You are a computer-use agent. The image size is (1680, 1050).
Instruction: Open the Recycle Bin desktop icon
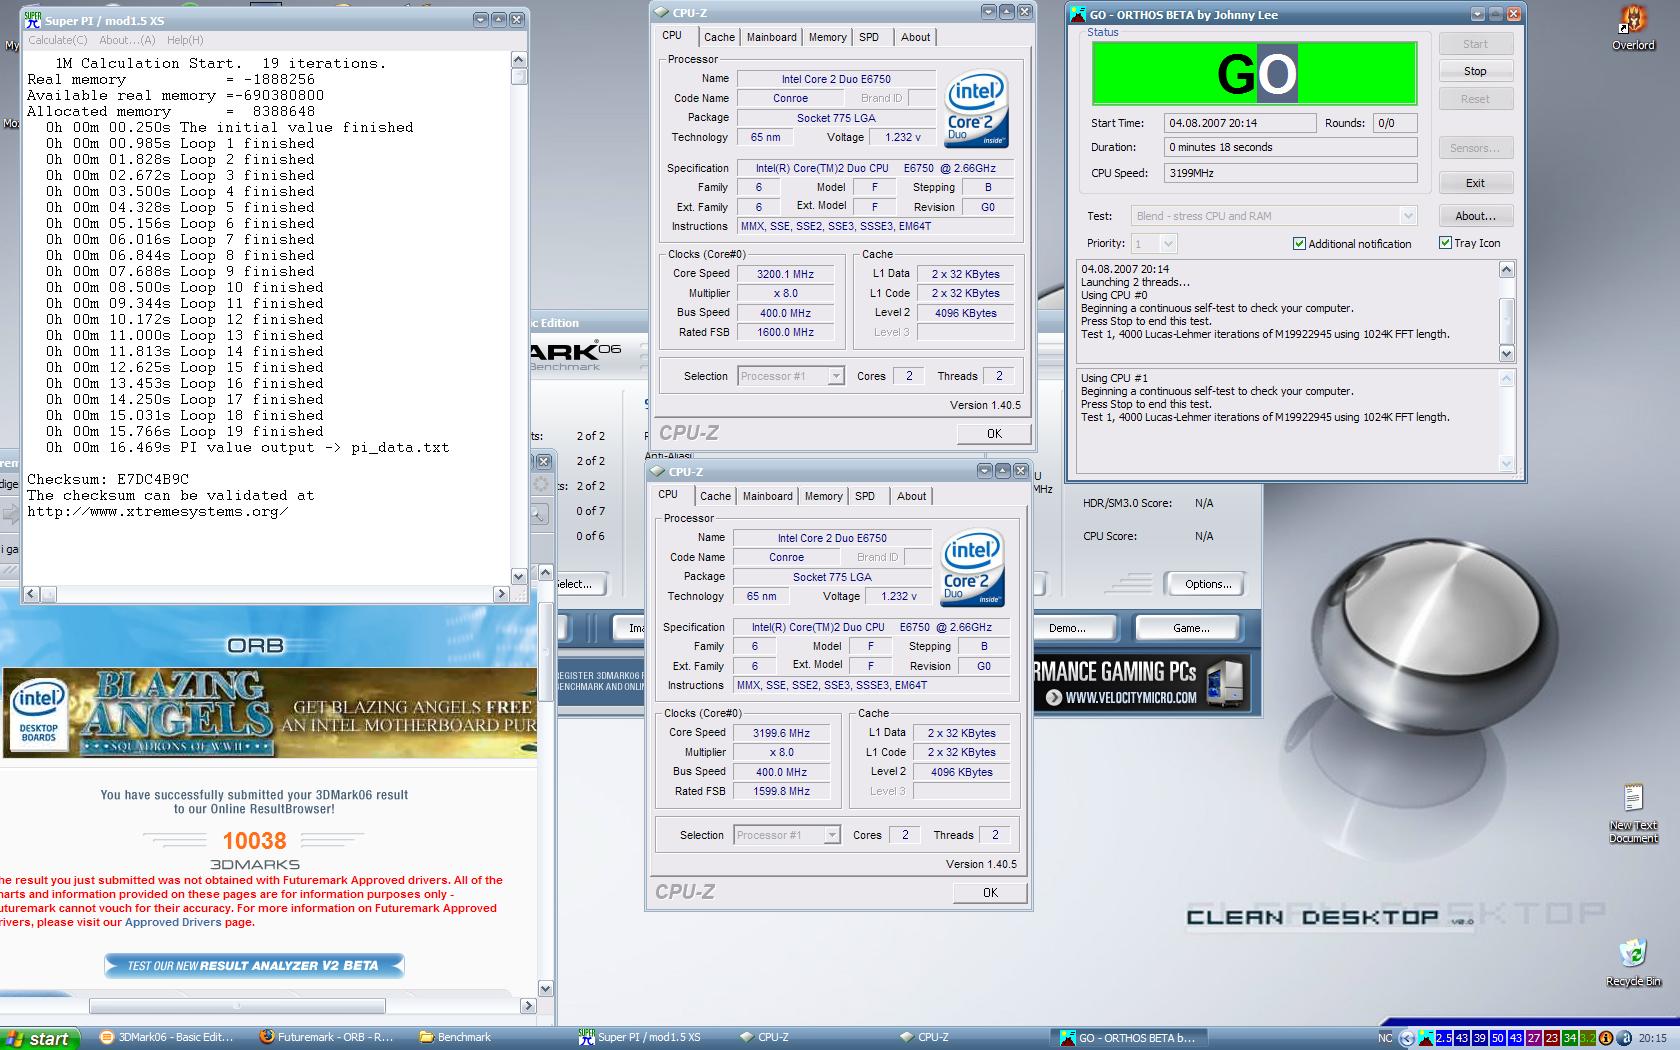[1633, 963]
